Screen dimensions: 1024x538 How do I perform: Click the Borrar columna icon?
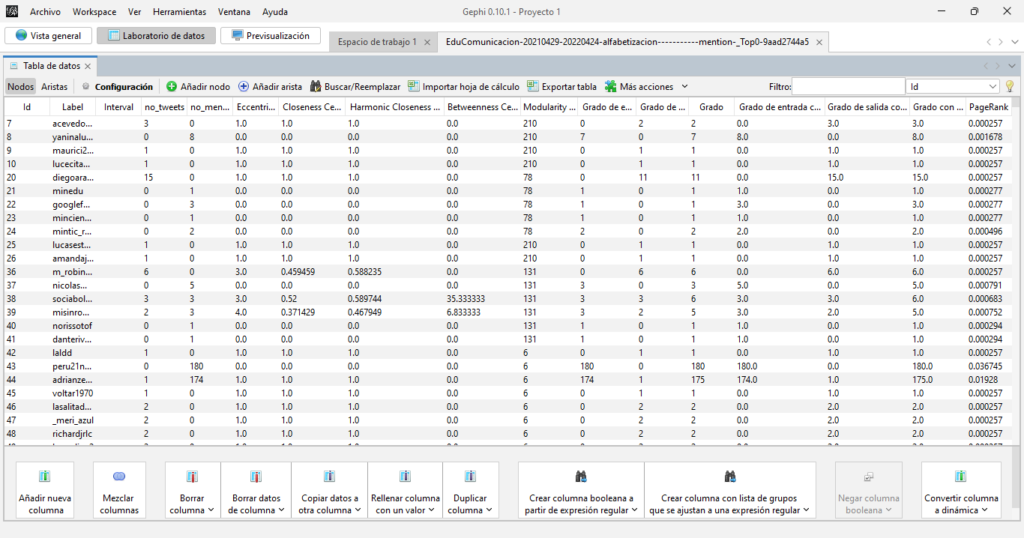coord(192,476)
